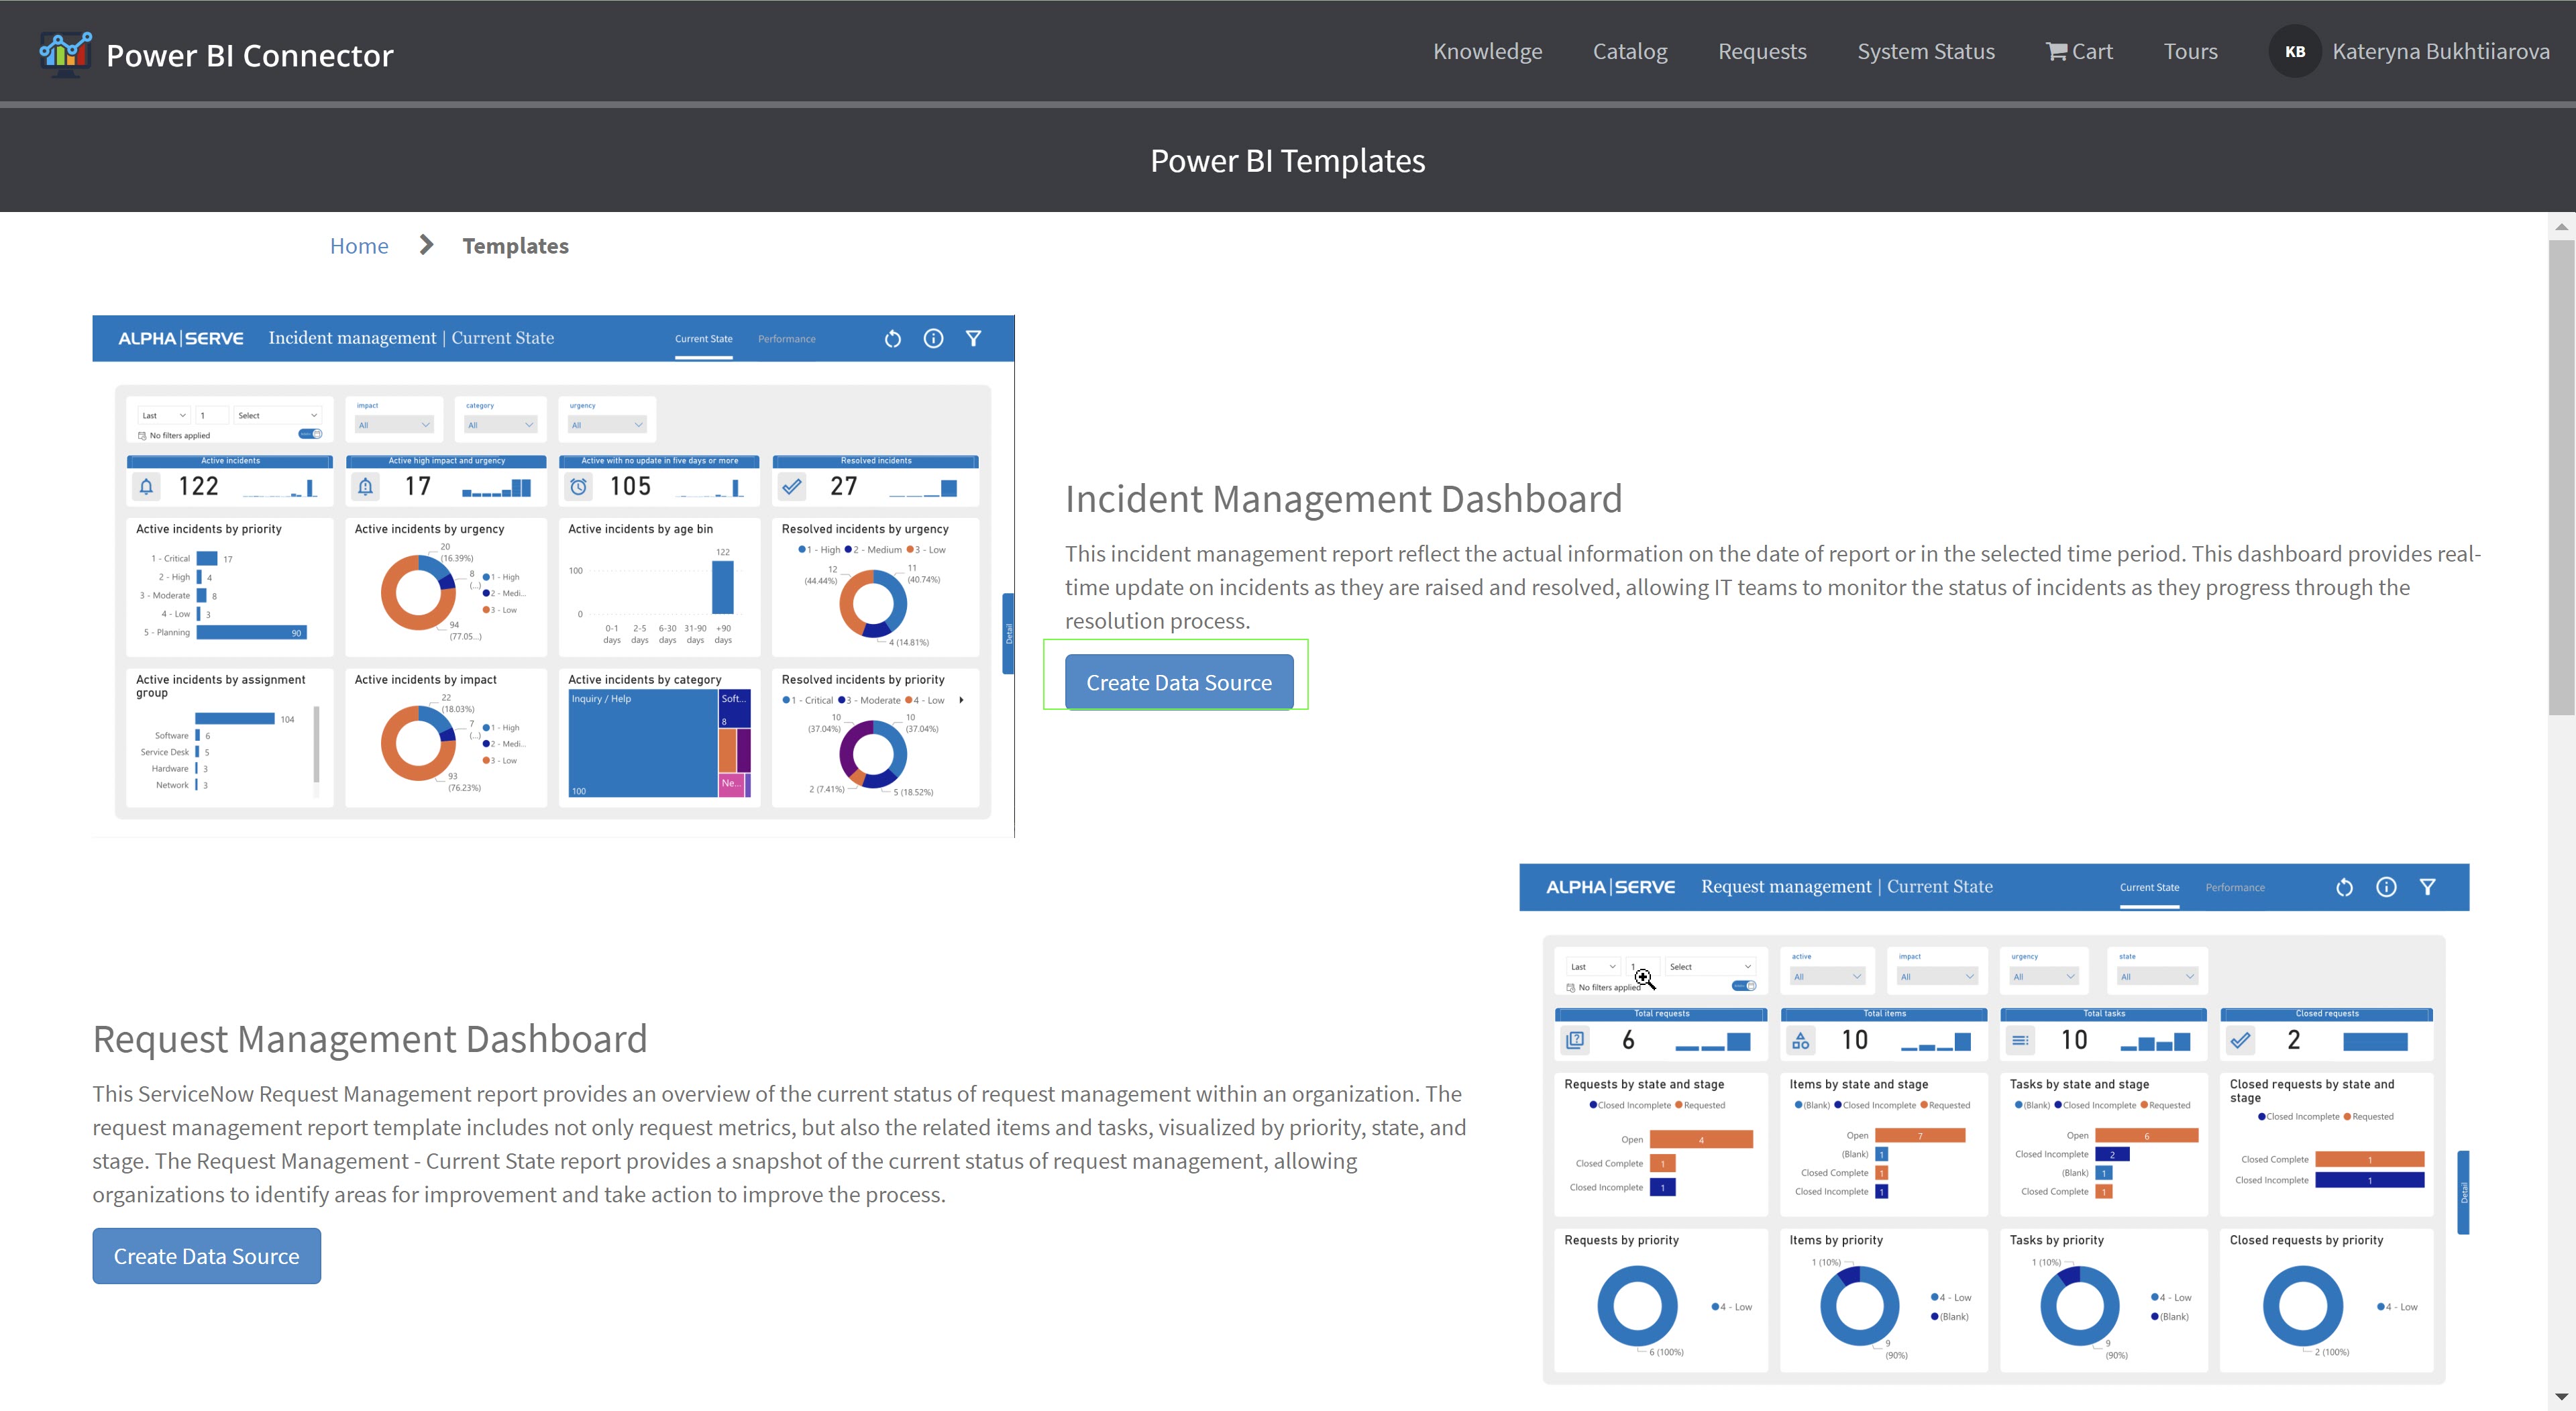This screenshot has width=2576, height=1411.
Task: Click info icon in Incident management header
Action: (933, 339)
